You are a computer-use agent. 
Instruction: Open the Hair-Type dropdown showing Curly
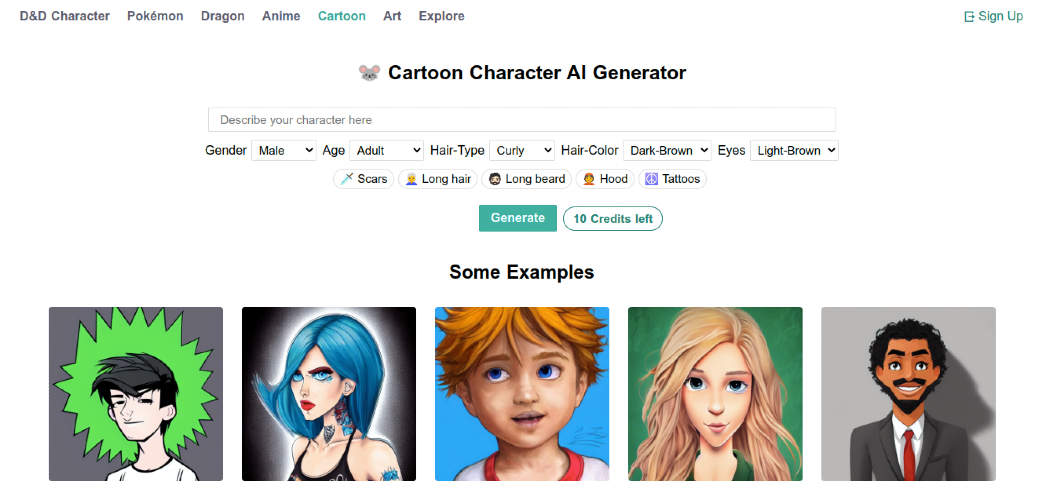click(x=522, y=151)
